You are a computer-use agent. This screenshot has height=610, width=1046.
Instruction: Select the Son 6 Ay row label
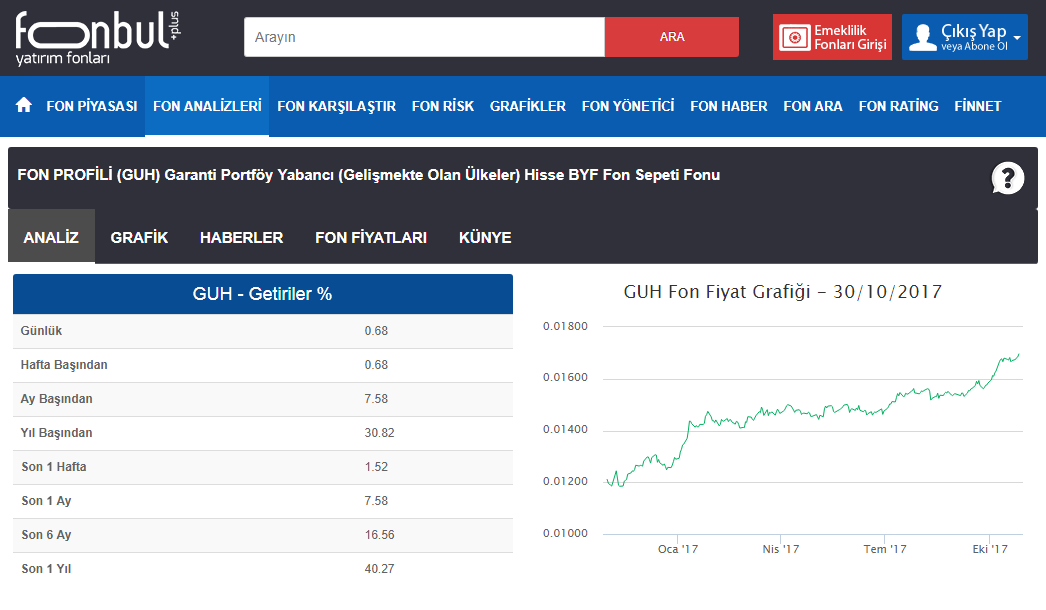46,535
